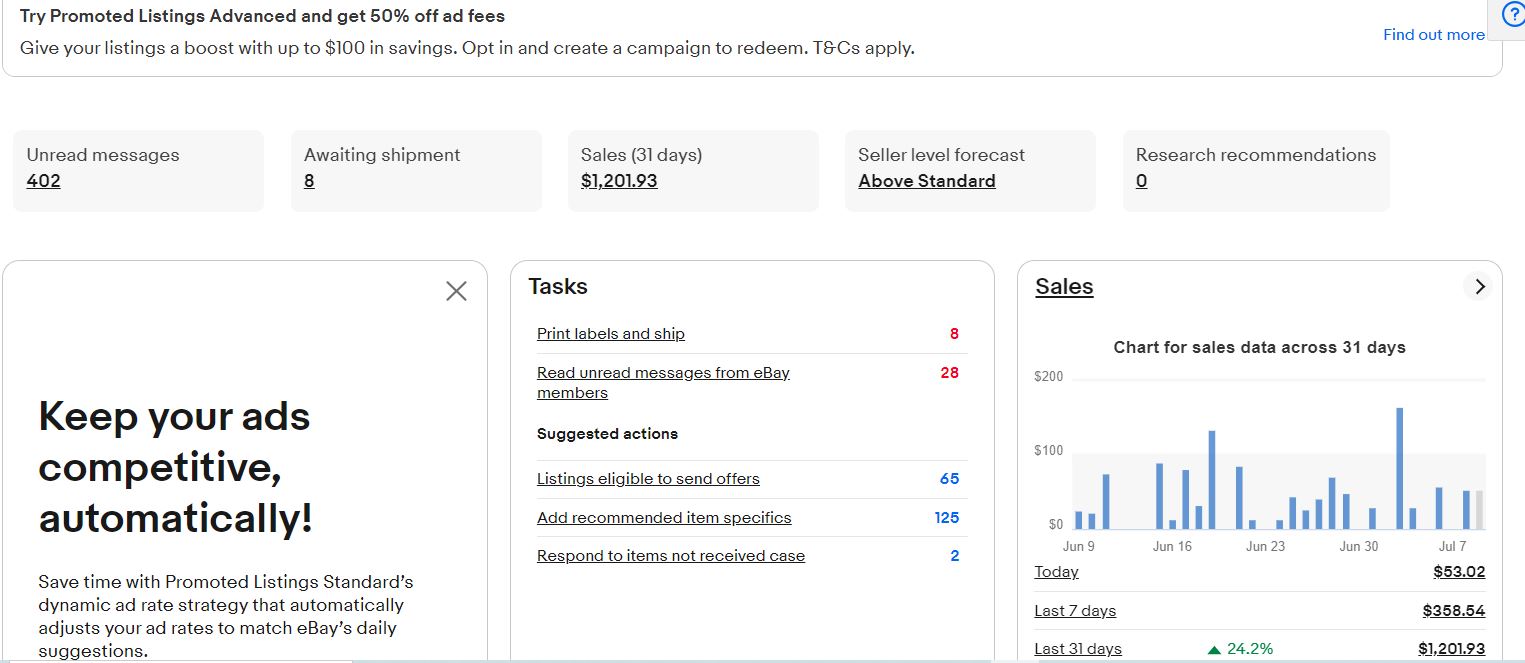The image size is (1525, 663).
Task: View Today sales of $53.02
Action: point(1458,572)
